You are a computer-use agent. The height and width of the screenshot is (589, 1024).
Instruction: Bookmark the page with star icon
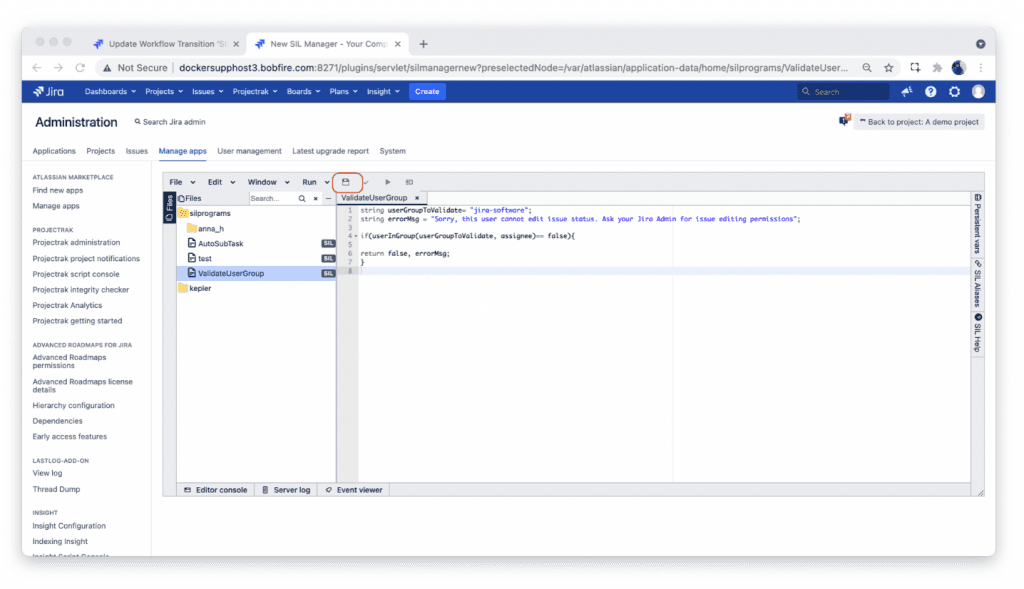(888, 67)
